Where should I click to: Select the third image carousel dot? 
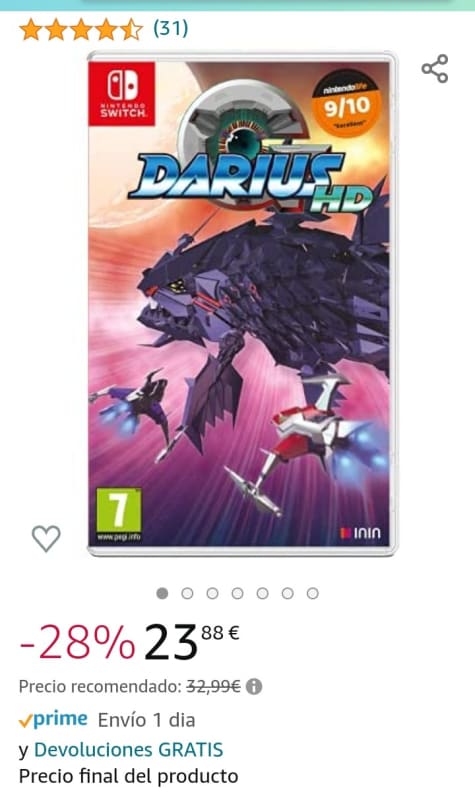point(212,593)
